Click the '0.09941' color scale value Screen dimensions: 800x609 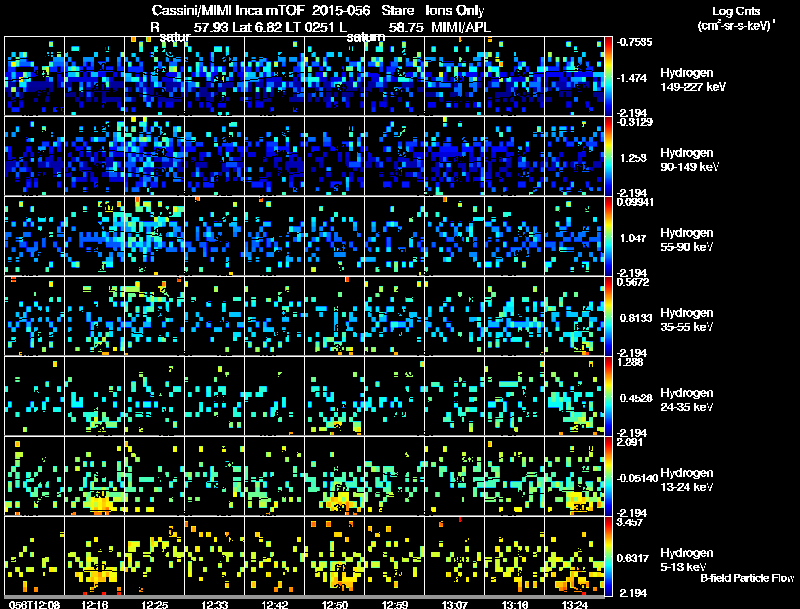point(635,202)
